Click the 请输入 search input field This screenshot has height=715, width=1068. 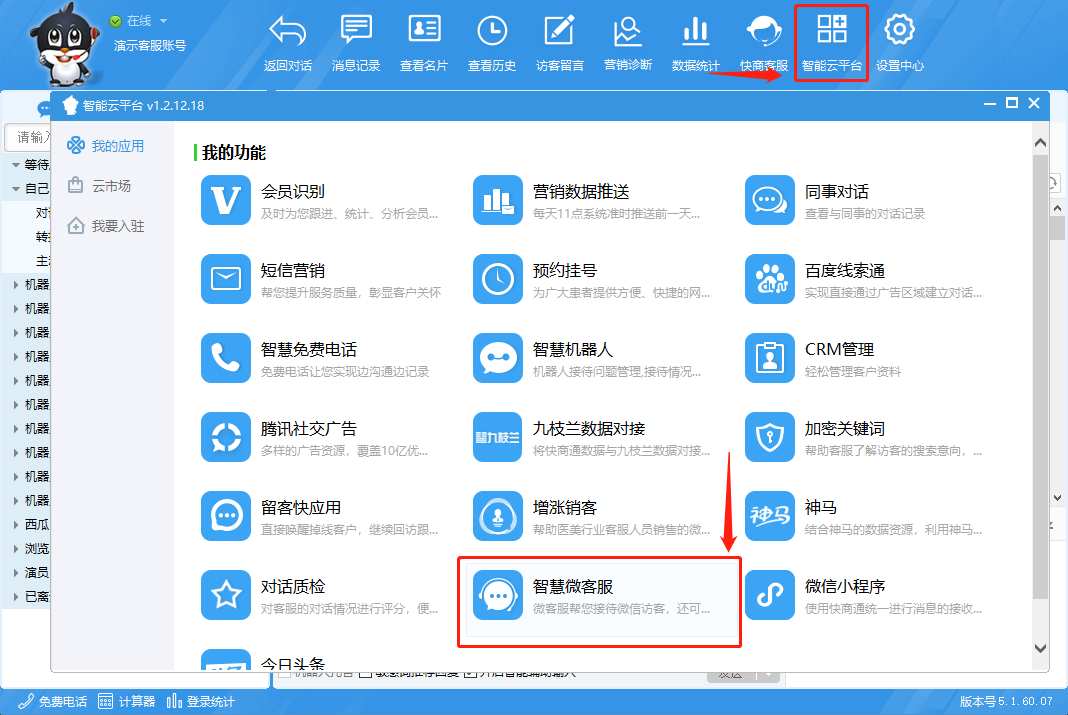(30, 137)
